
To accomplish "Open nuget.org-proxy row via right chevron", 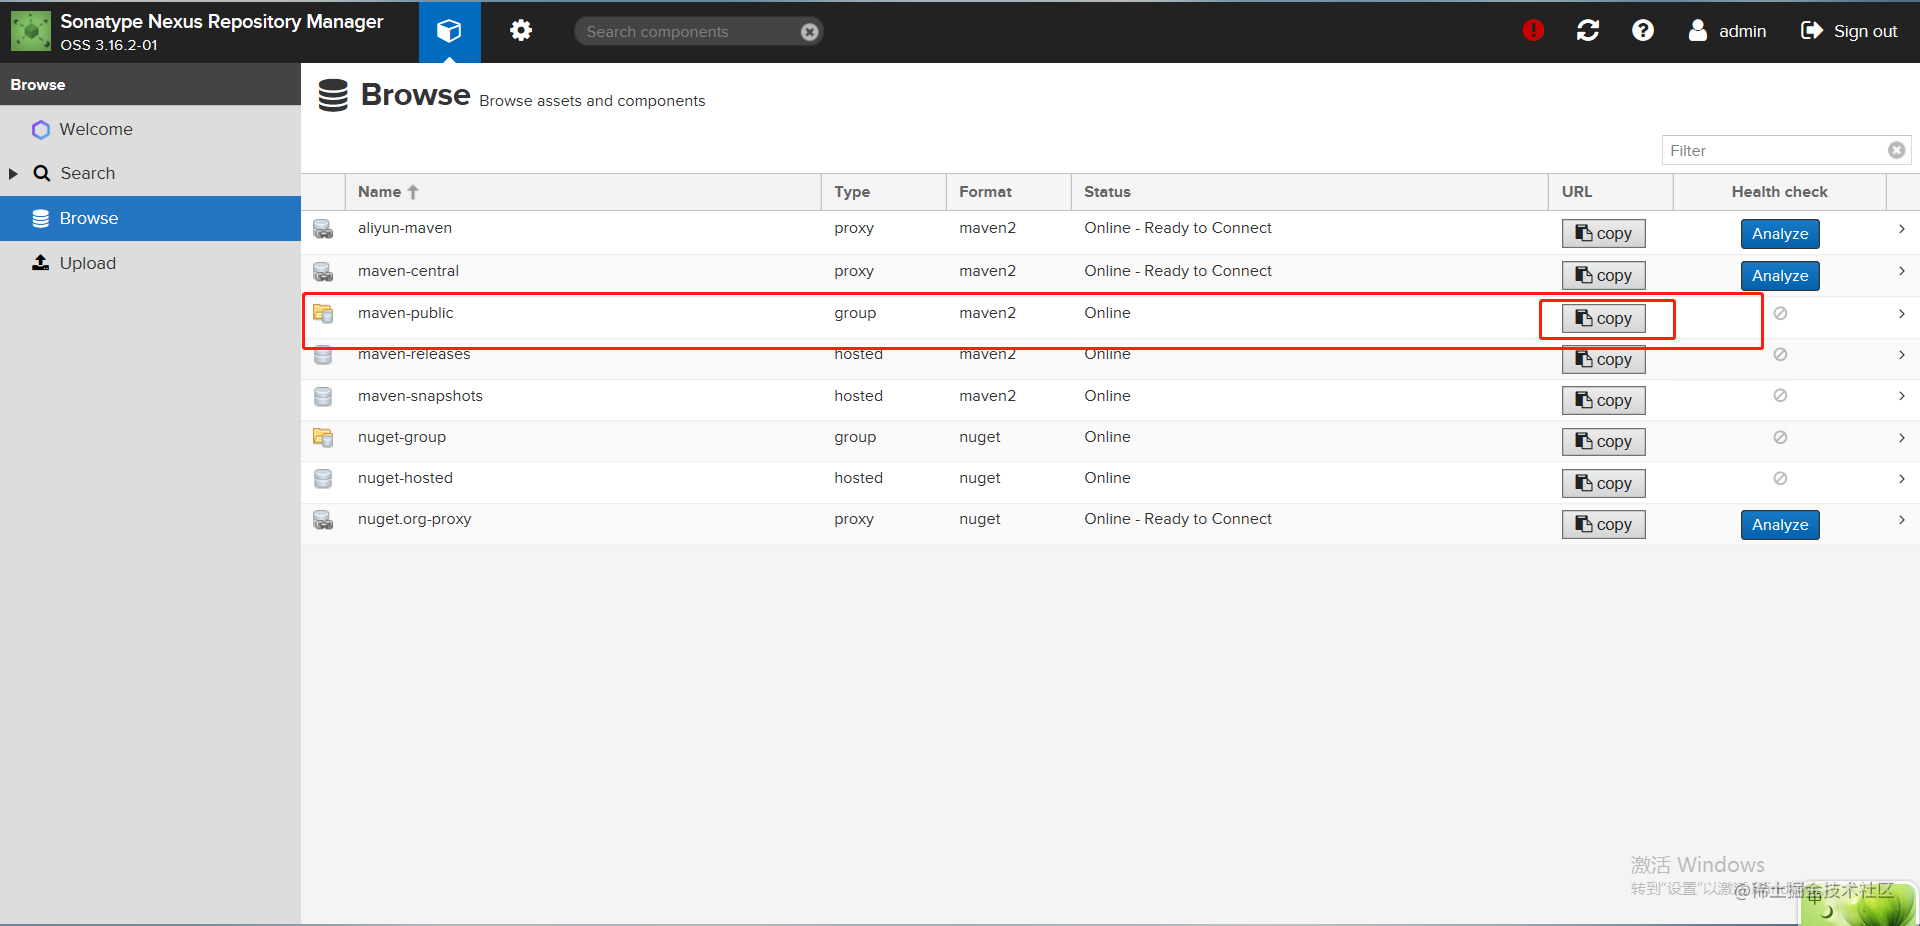I will (1901, 520).
